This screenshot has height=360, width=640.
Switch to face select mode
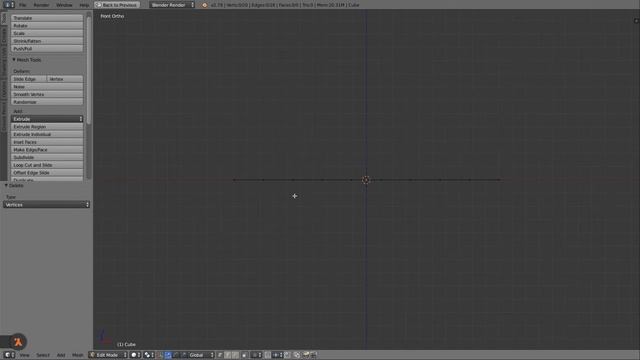pos(235,355)
